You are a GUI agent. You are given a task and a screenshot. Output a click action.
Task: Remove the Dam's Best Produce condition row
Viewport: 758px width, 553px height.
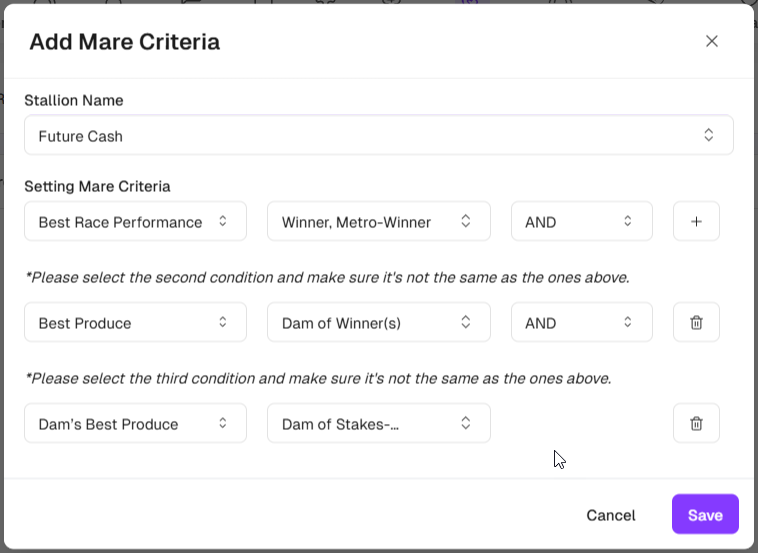696,424
